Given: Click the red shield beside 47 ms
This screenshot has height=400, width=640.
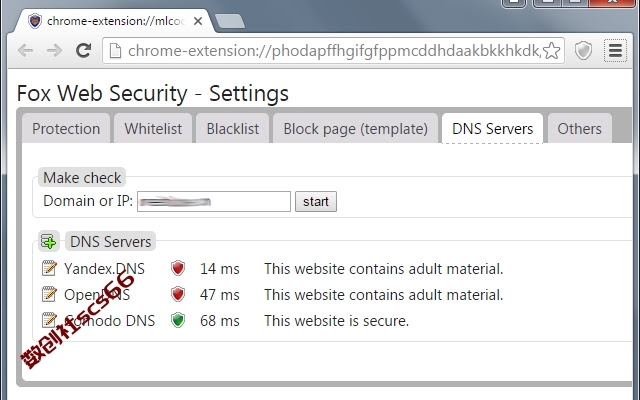Looking at the screenshot, I should tap(178, 294).
